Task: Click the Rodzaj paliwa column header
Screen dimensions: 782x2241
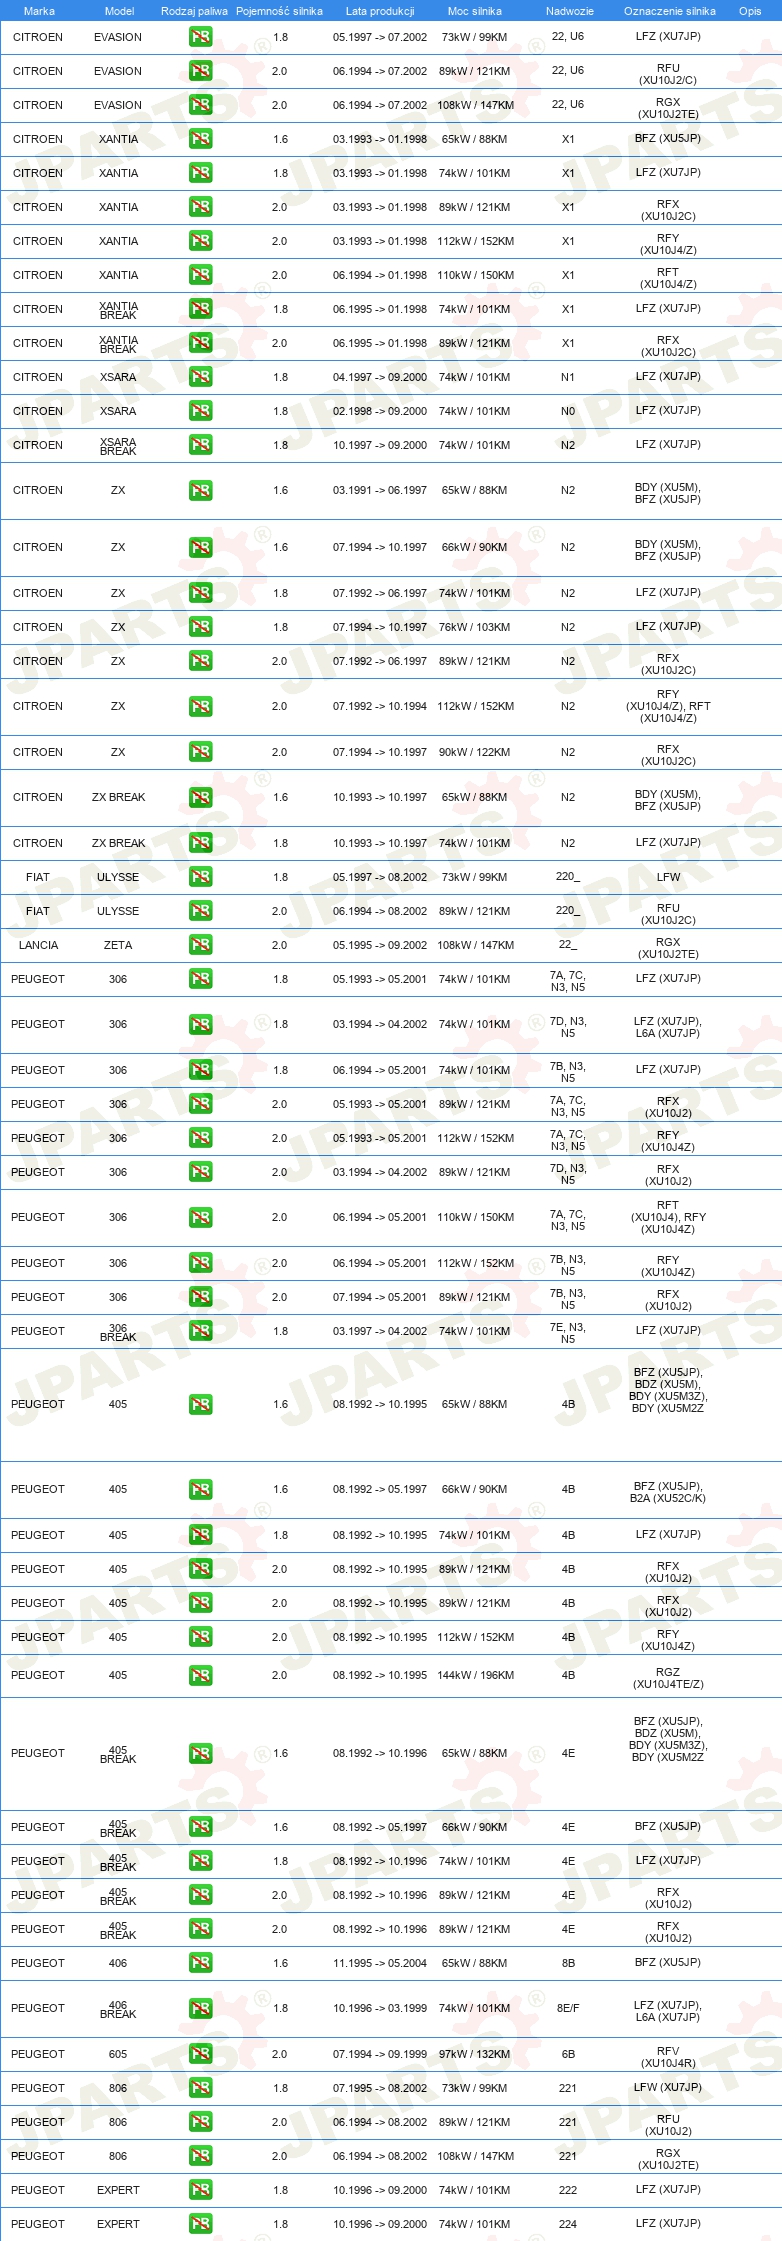Action: pyautogui.click(x=194, y=11)
